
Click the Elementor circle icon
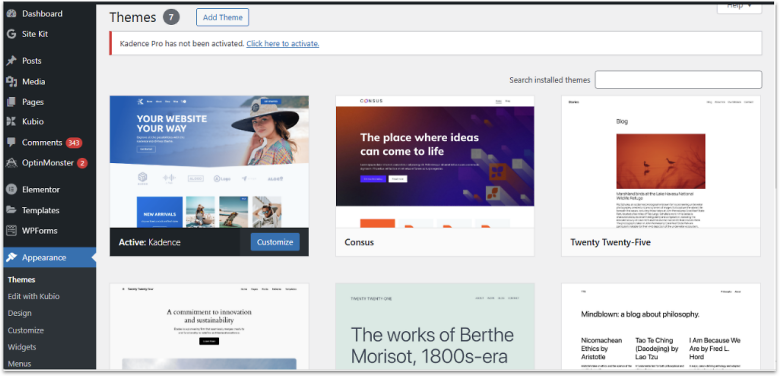(11, 189)
